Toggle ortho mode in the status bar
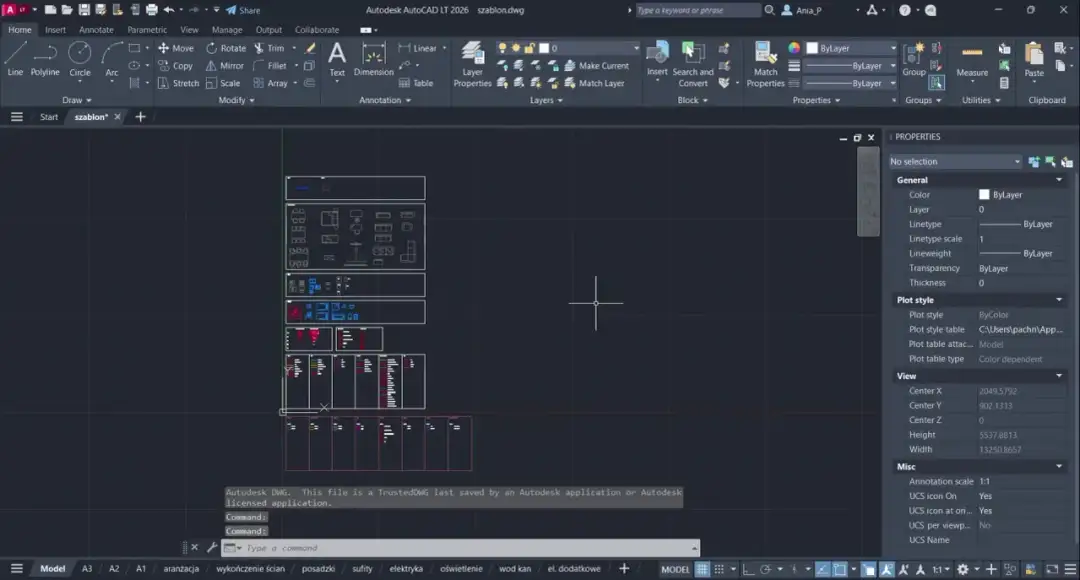Image resolution: width=1080 pixels, height=580 pixels. click(x=746, y=568)
